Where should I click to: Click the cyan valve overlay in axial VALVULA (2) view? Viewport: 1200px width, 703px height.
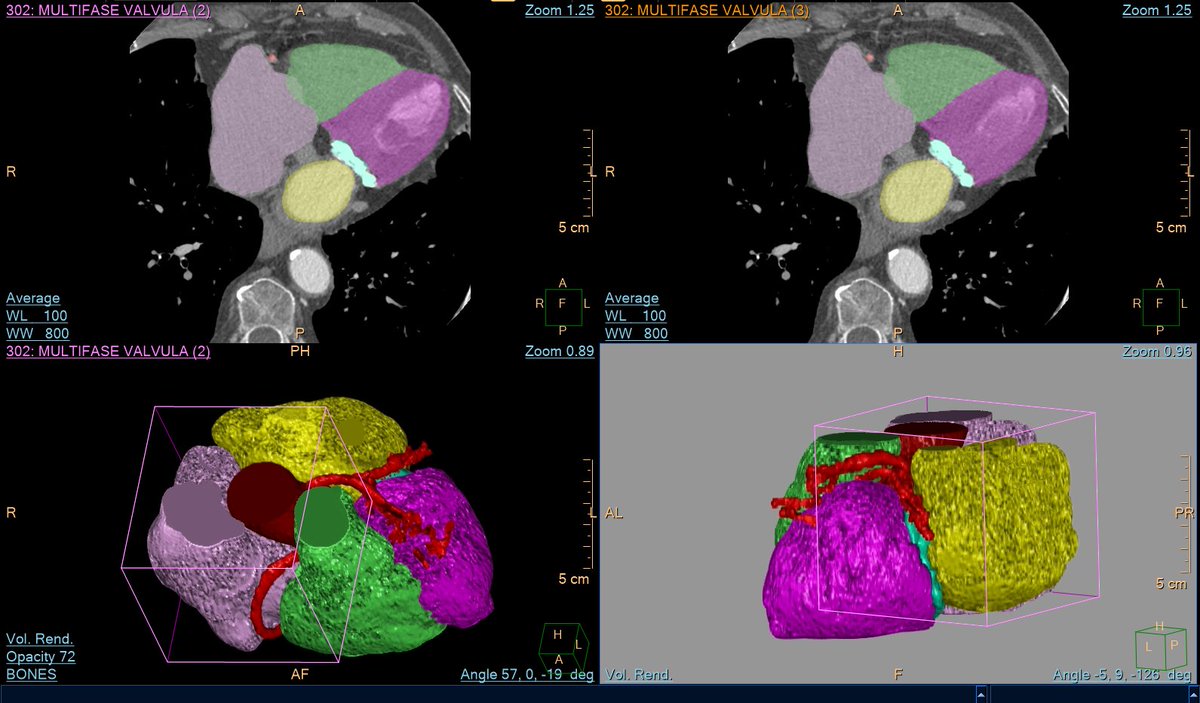[x=355, y=163]
